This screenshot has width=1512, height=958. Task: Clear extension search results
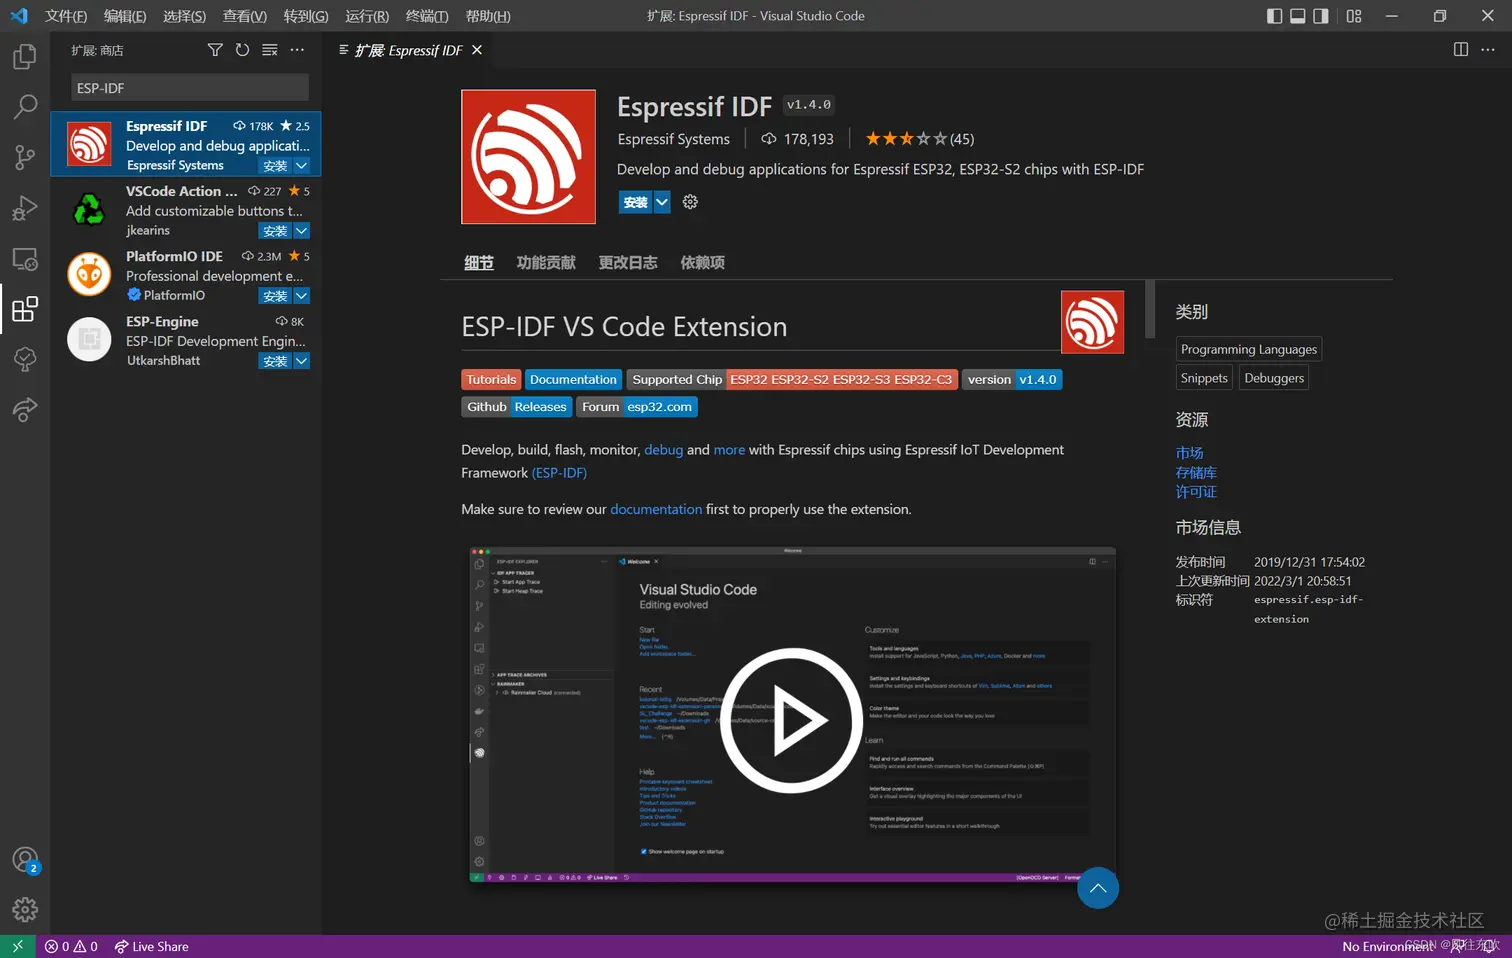click(270, 50)
